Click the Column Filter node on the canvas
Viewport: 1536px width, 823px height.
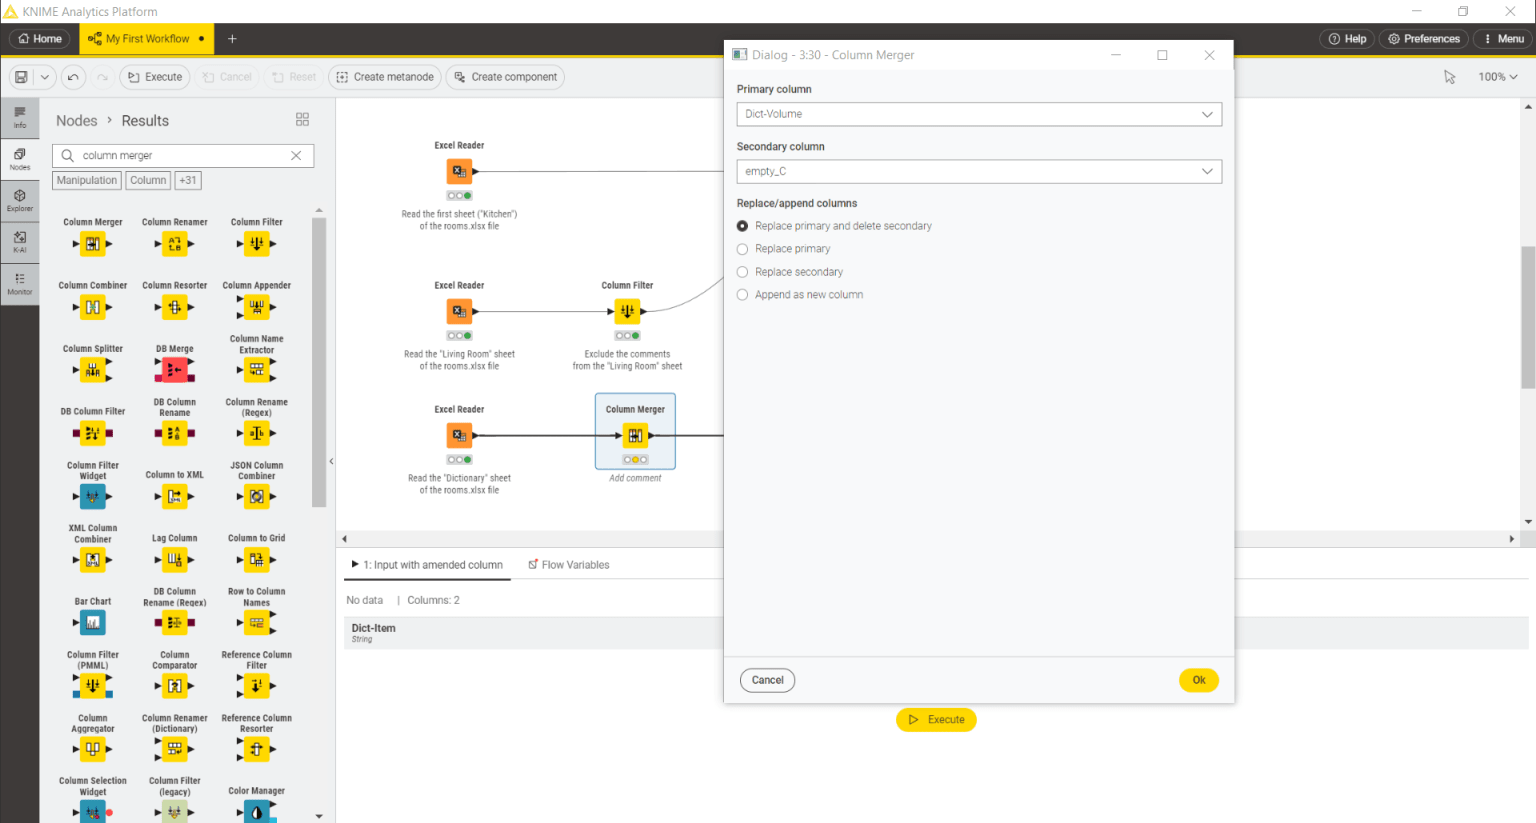coord(627,311)
